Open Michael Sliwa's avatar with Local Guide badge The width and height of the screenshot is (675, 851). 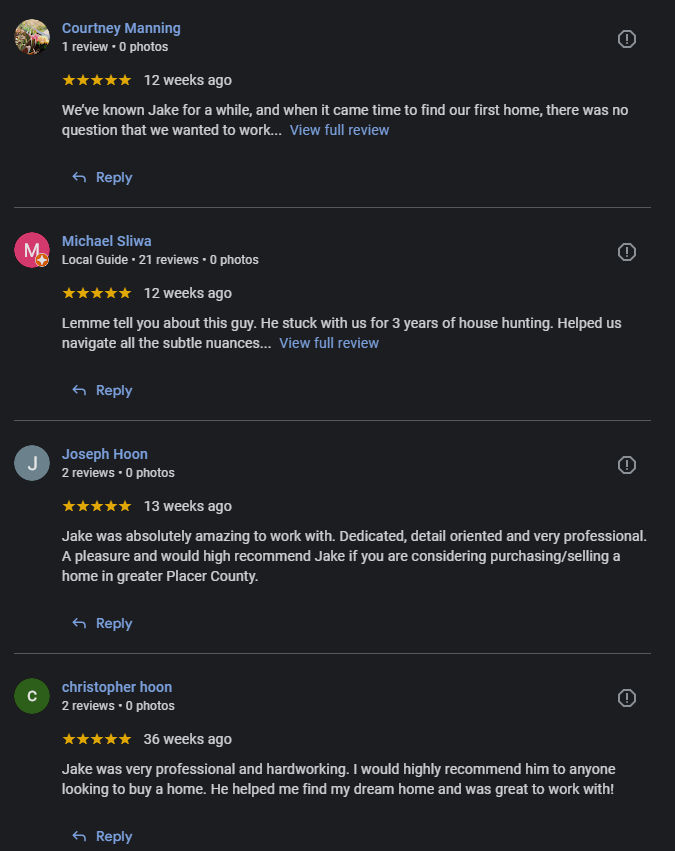[32, 250]
